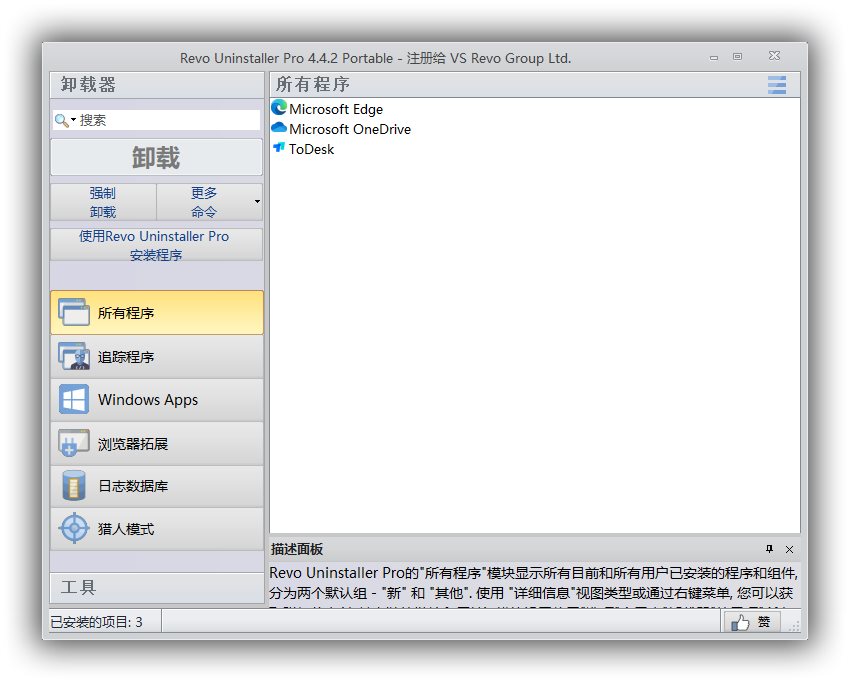
Task: Switch to 追踪程序 tab
Action: pos(157,356)
